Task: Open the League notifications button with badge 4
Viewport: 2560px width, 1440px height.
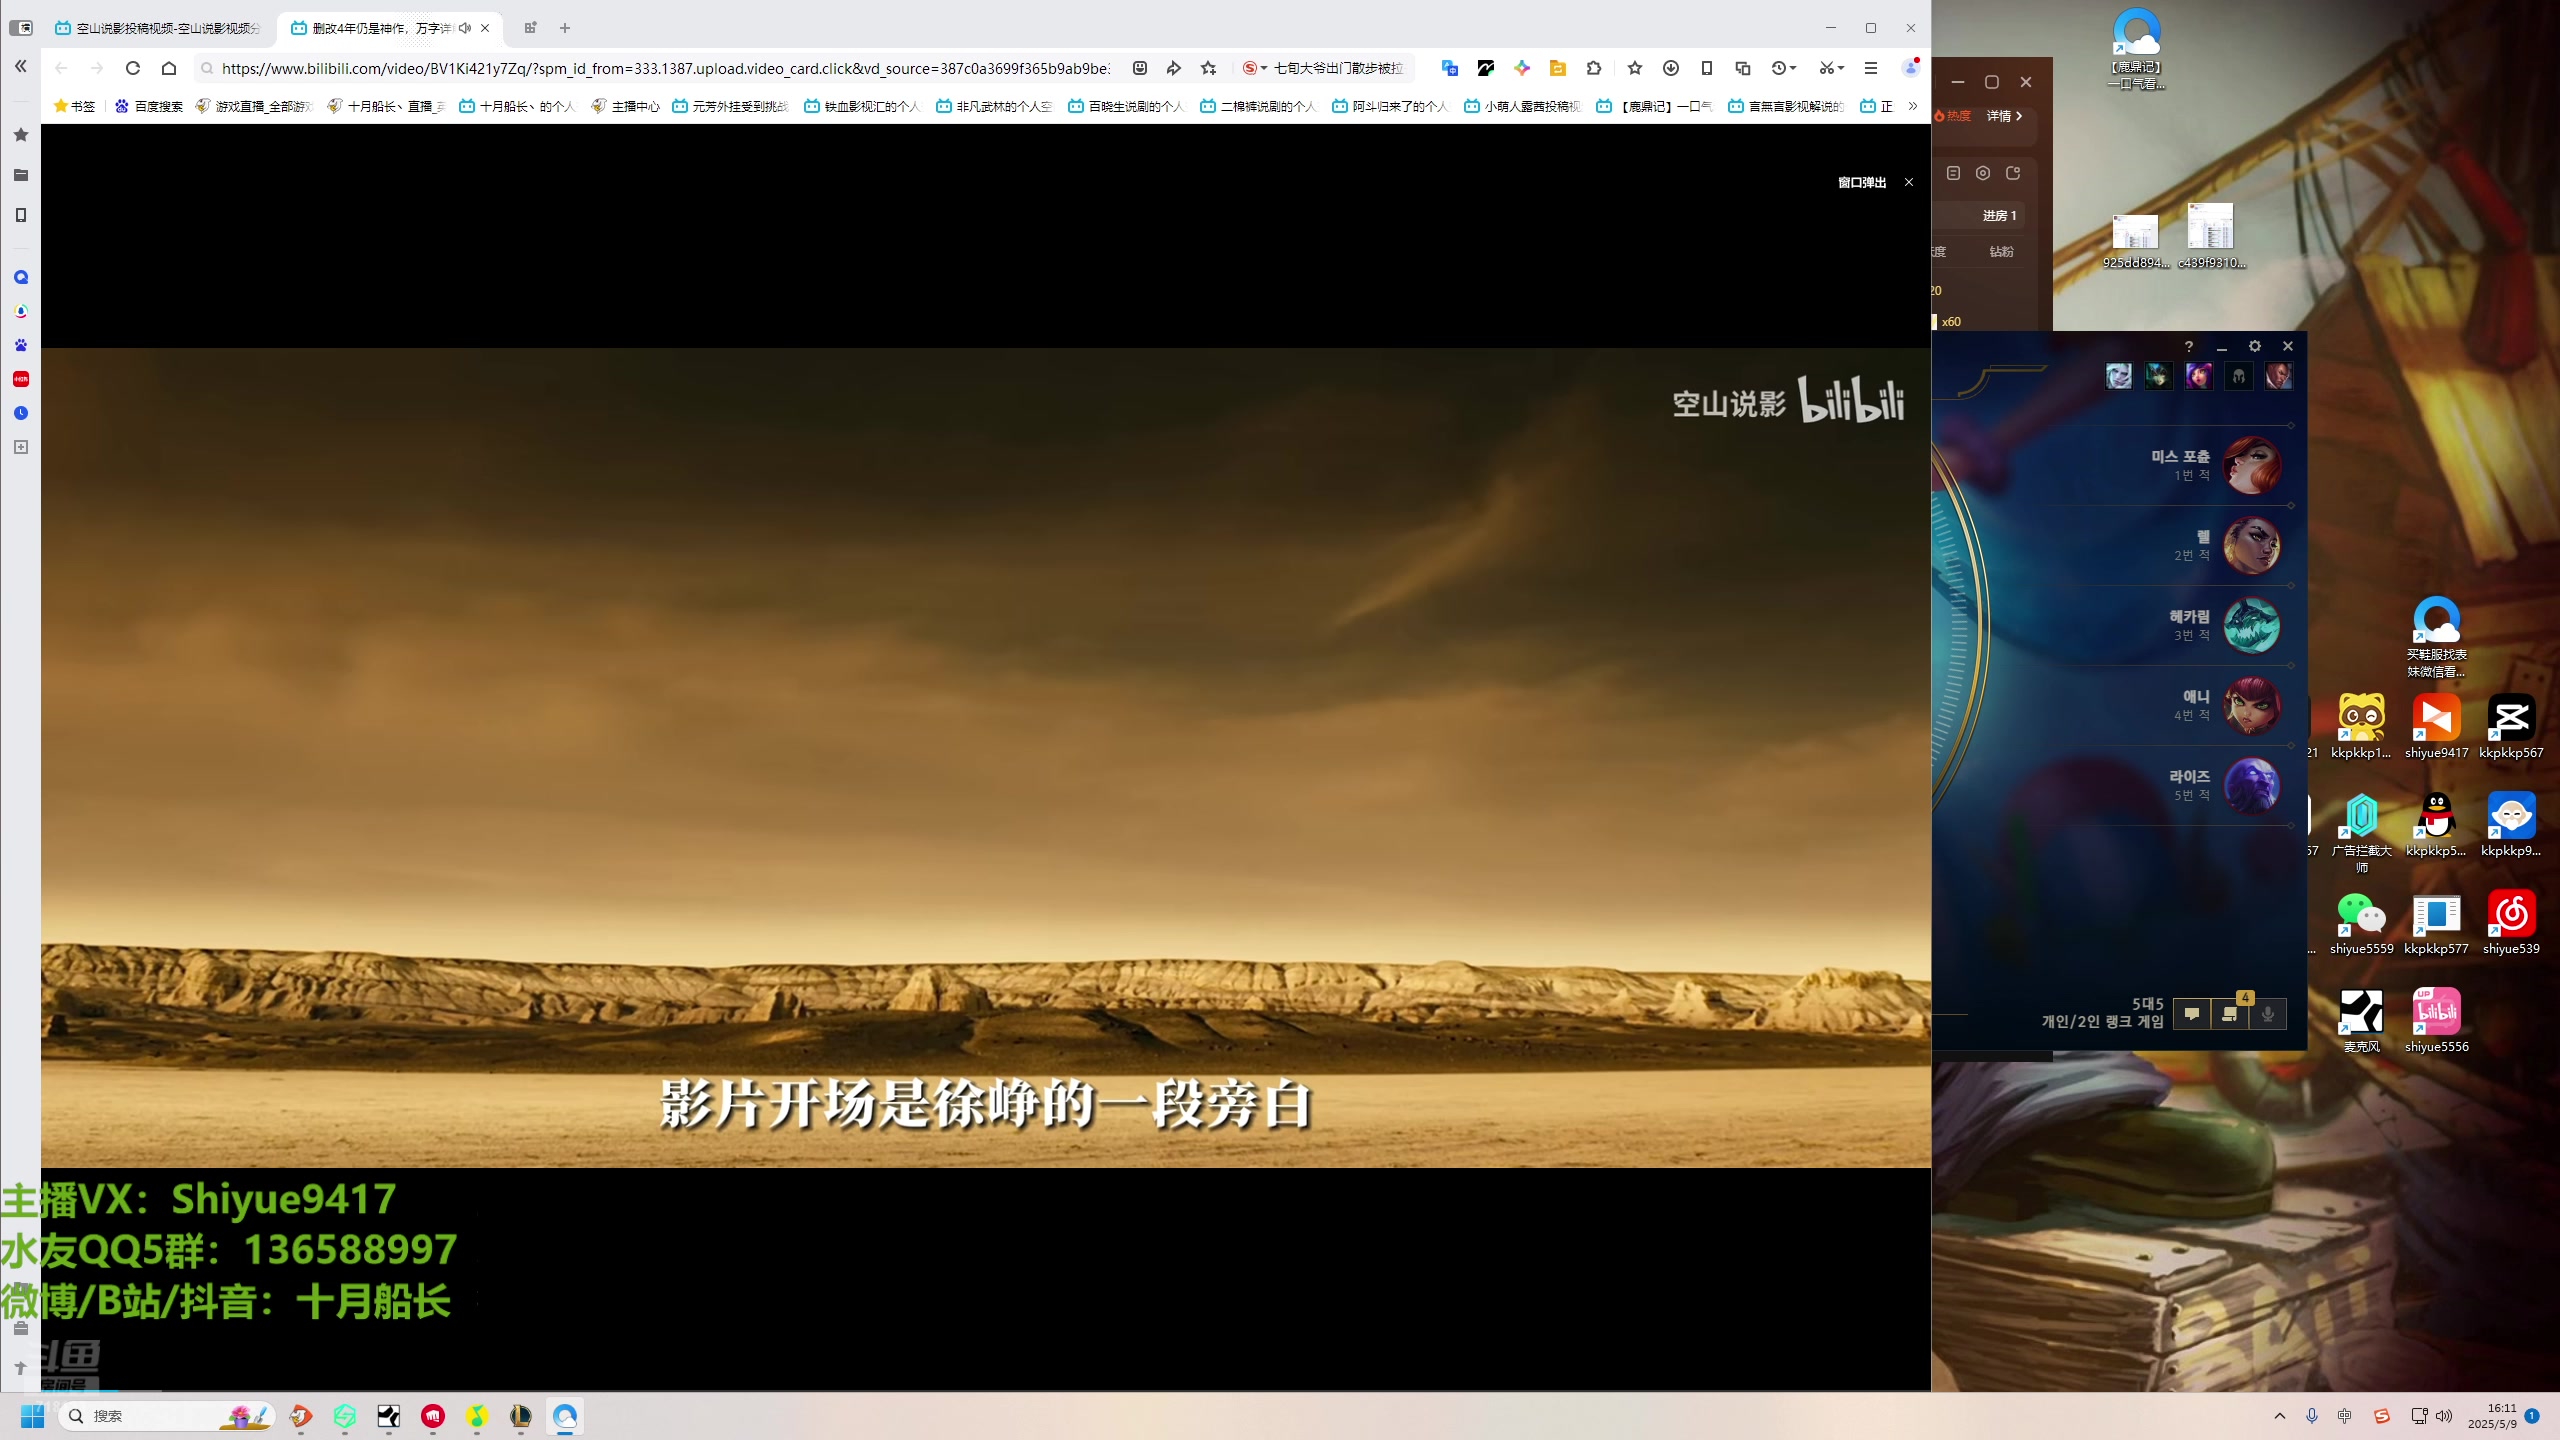Action: (2230, 1012)
